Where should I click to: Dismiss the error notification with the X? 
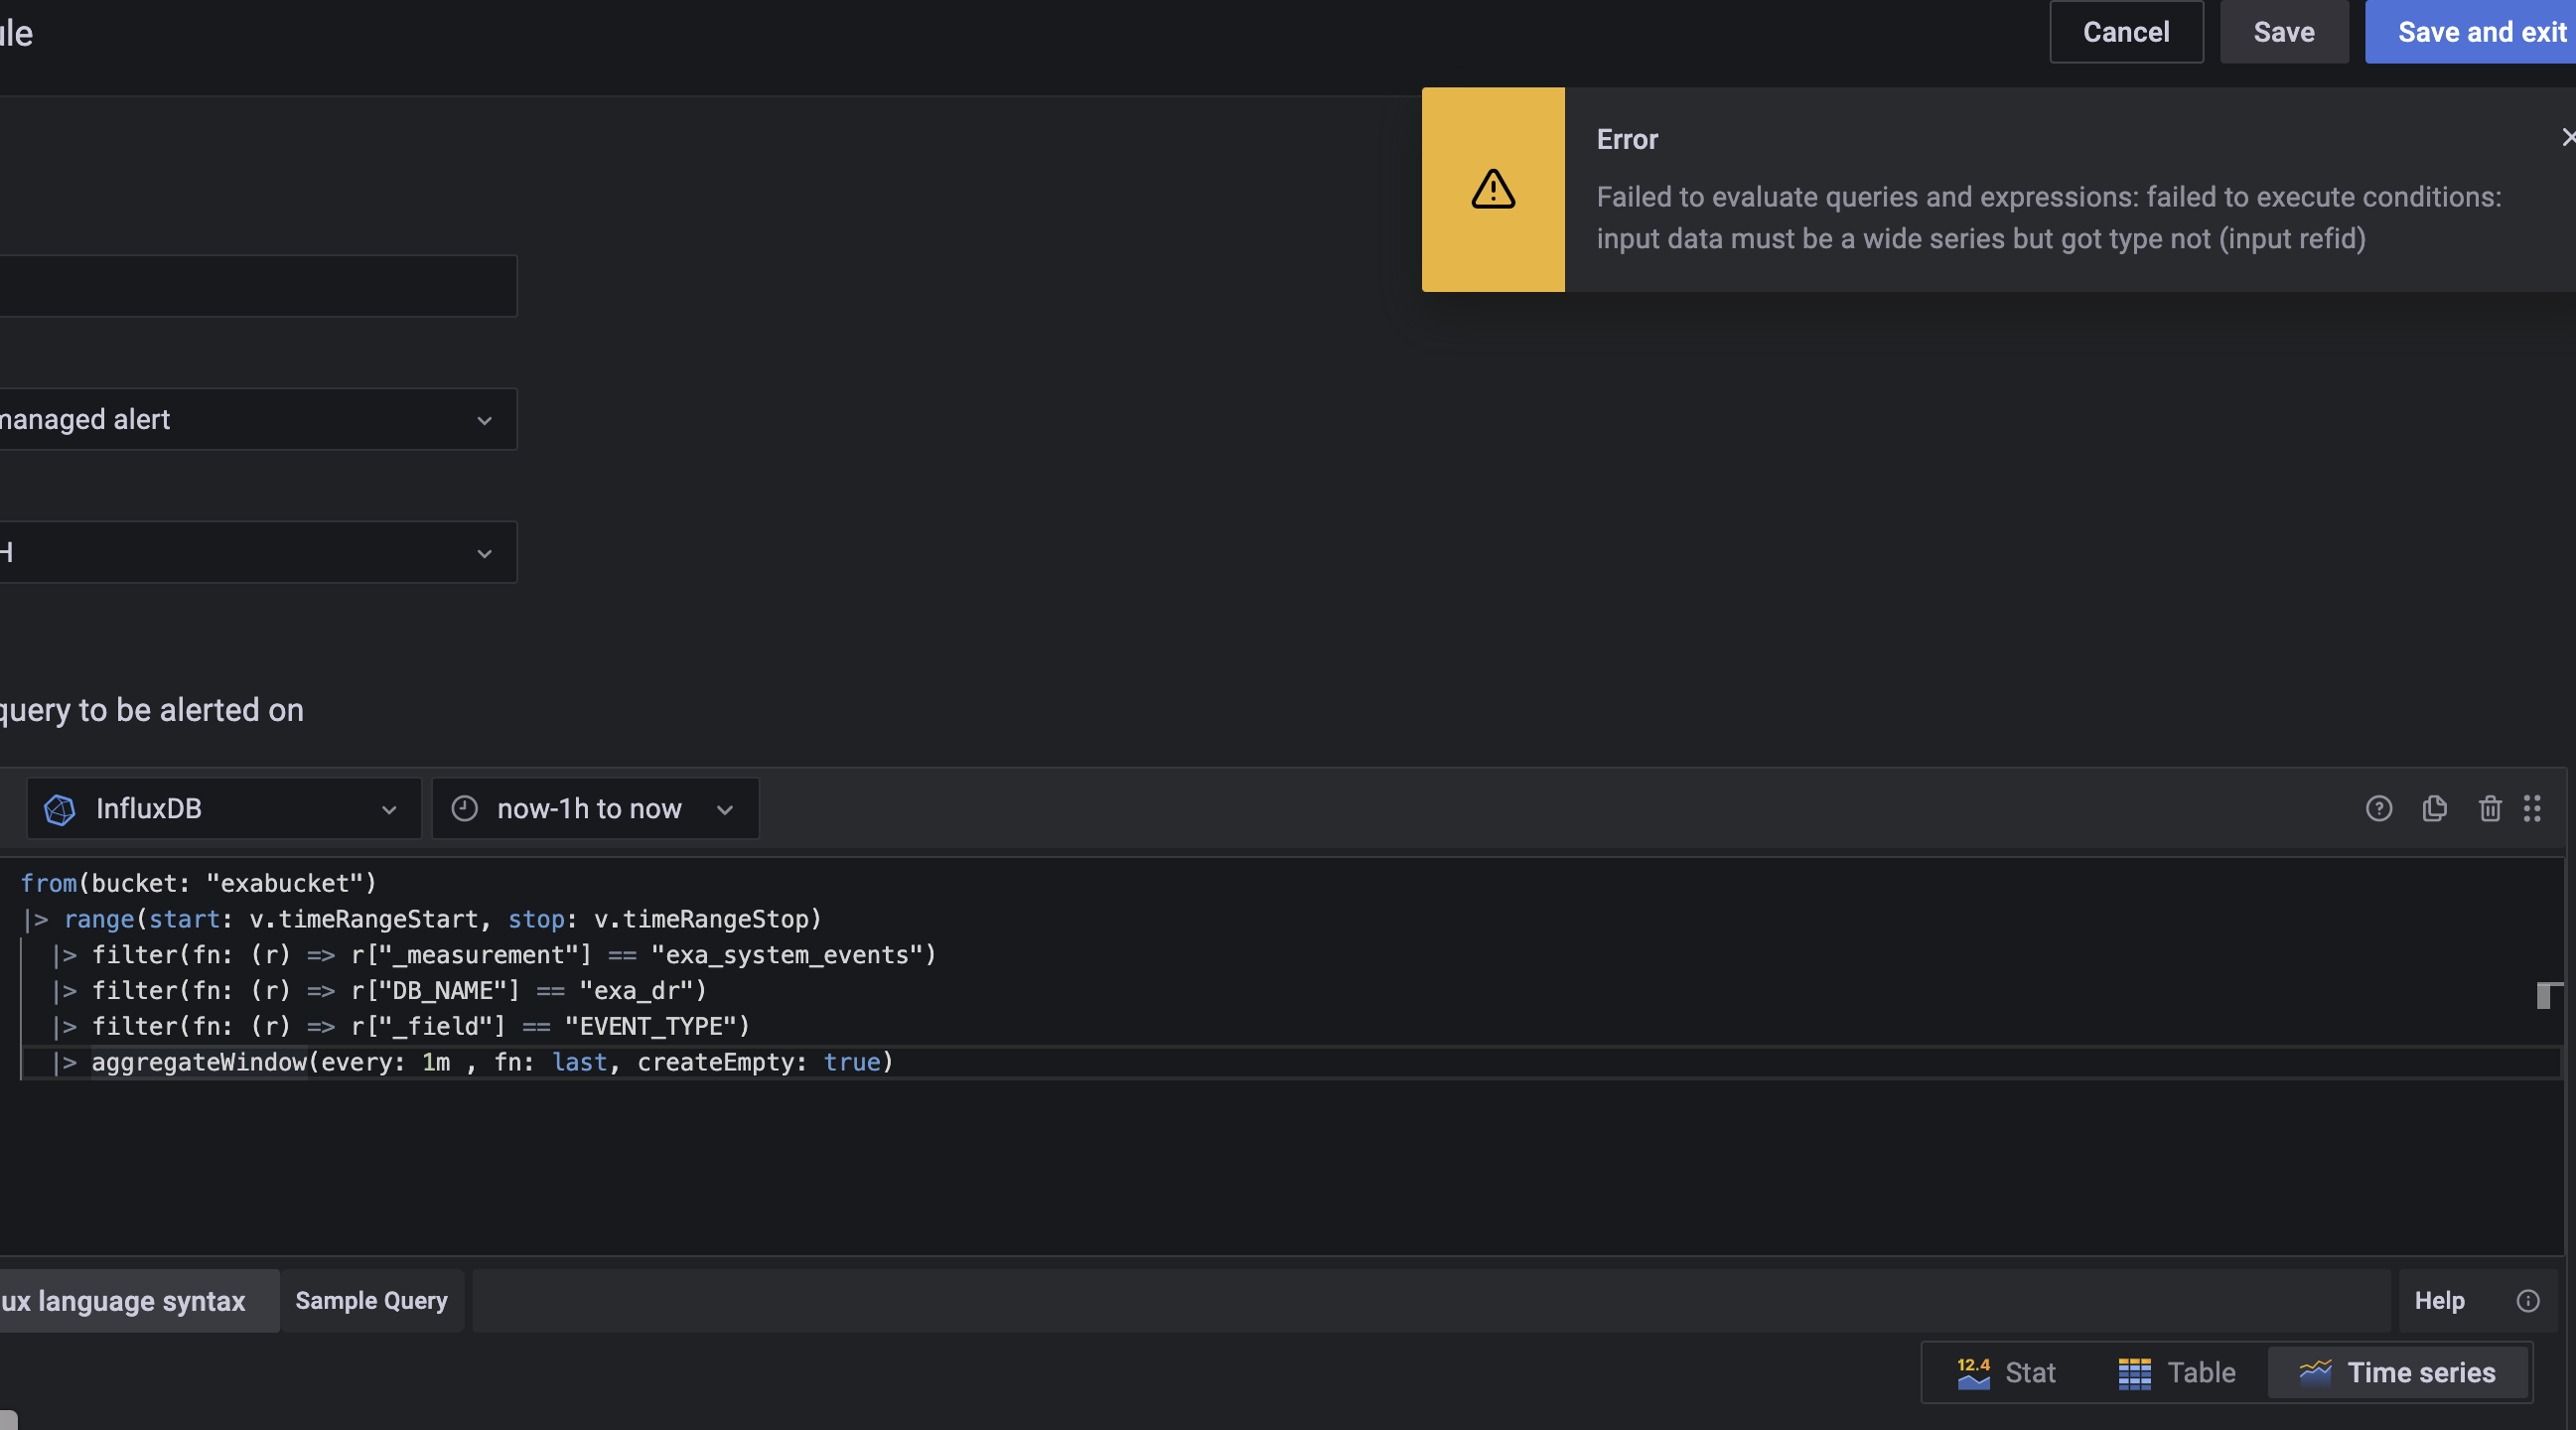tap(2566, 137)
